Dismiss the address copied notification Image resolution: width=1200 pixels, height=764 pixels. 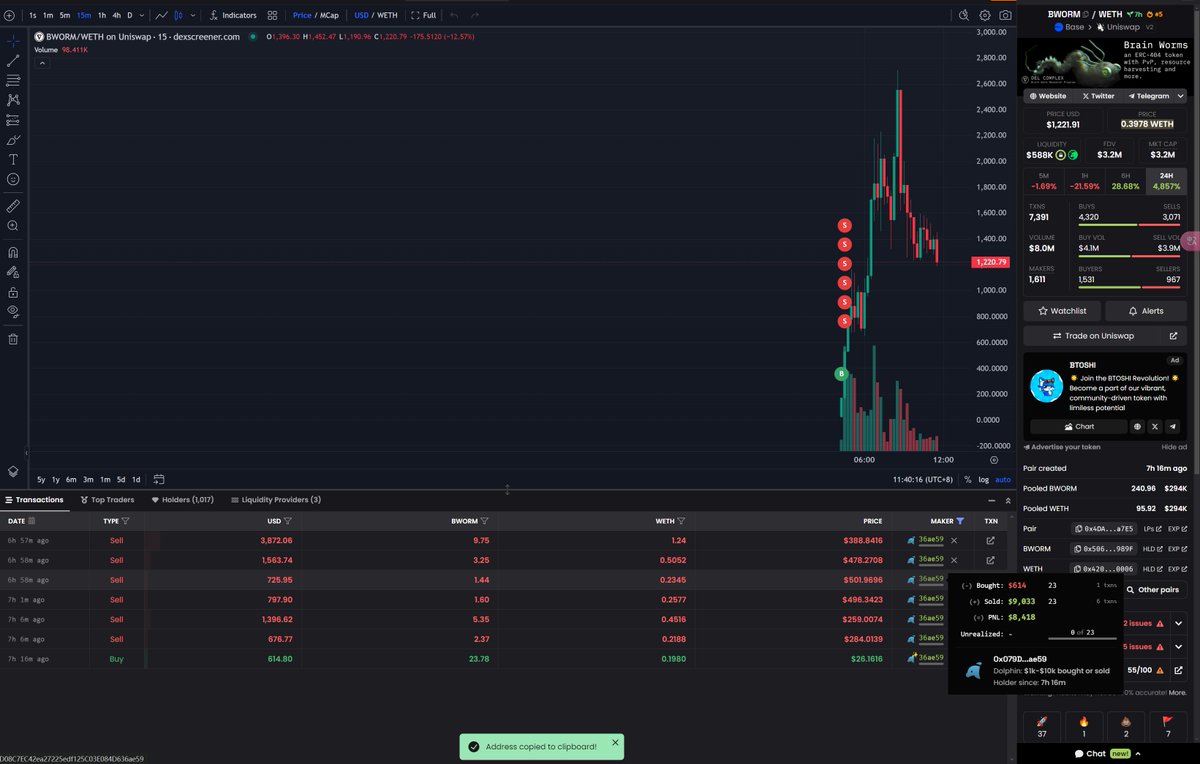coord(616,742)
